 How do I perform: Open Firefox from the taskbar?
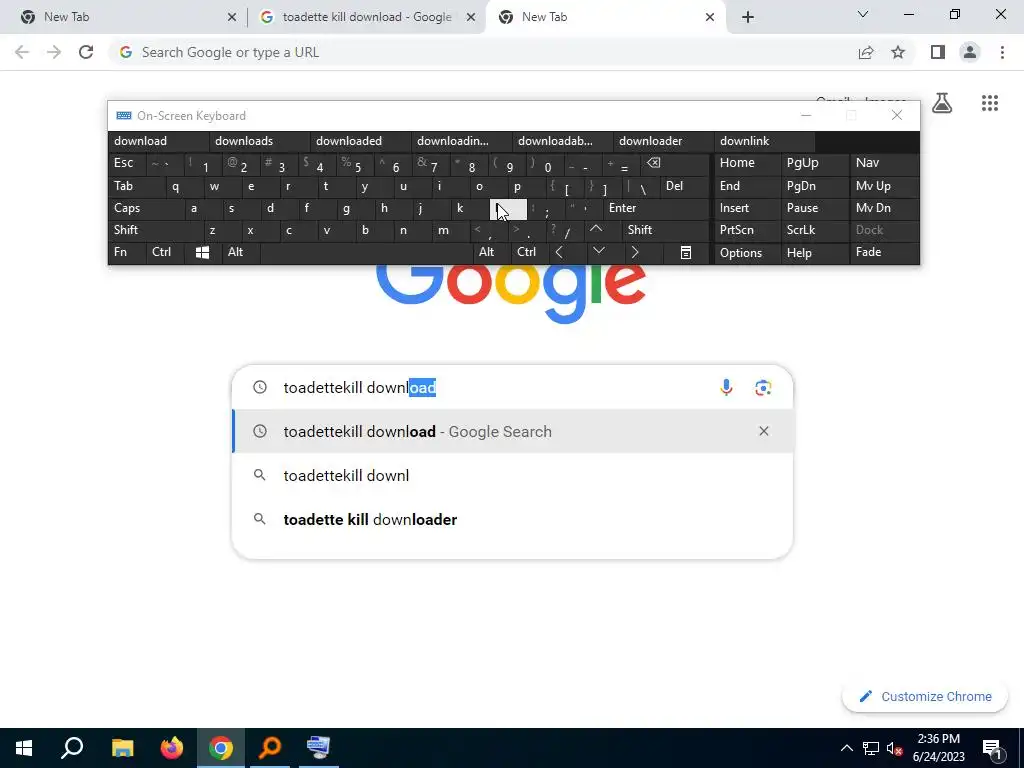pos(172,748)
